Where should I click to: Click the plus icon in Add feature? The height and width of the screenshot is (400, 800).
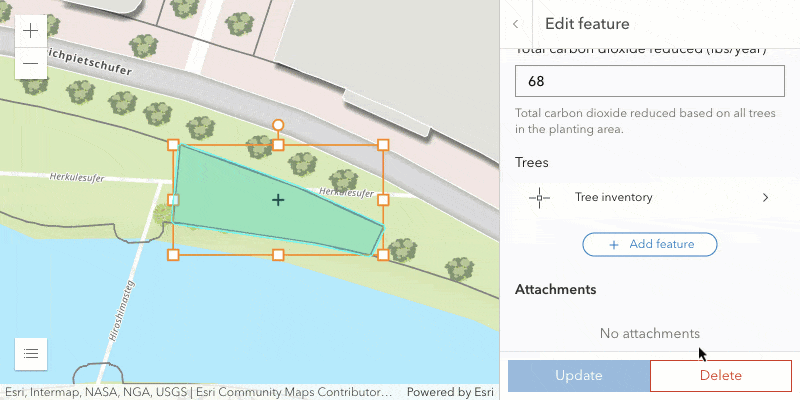614,244
